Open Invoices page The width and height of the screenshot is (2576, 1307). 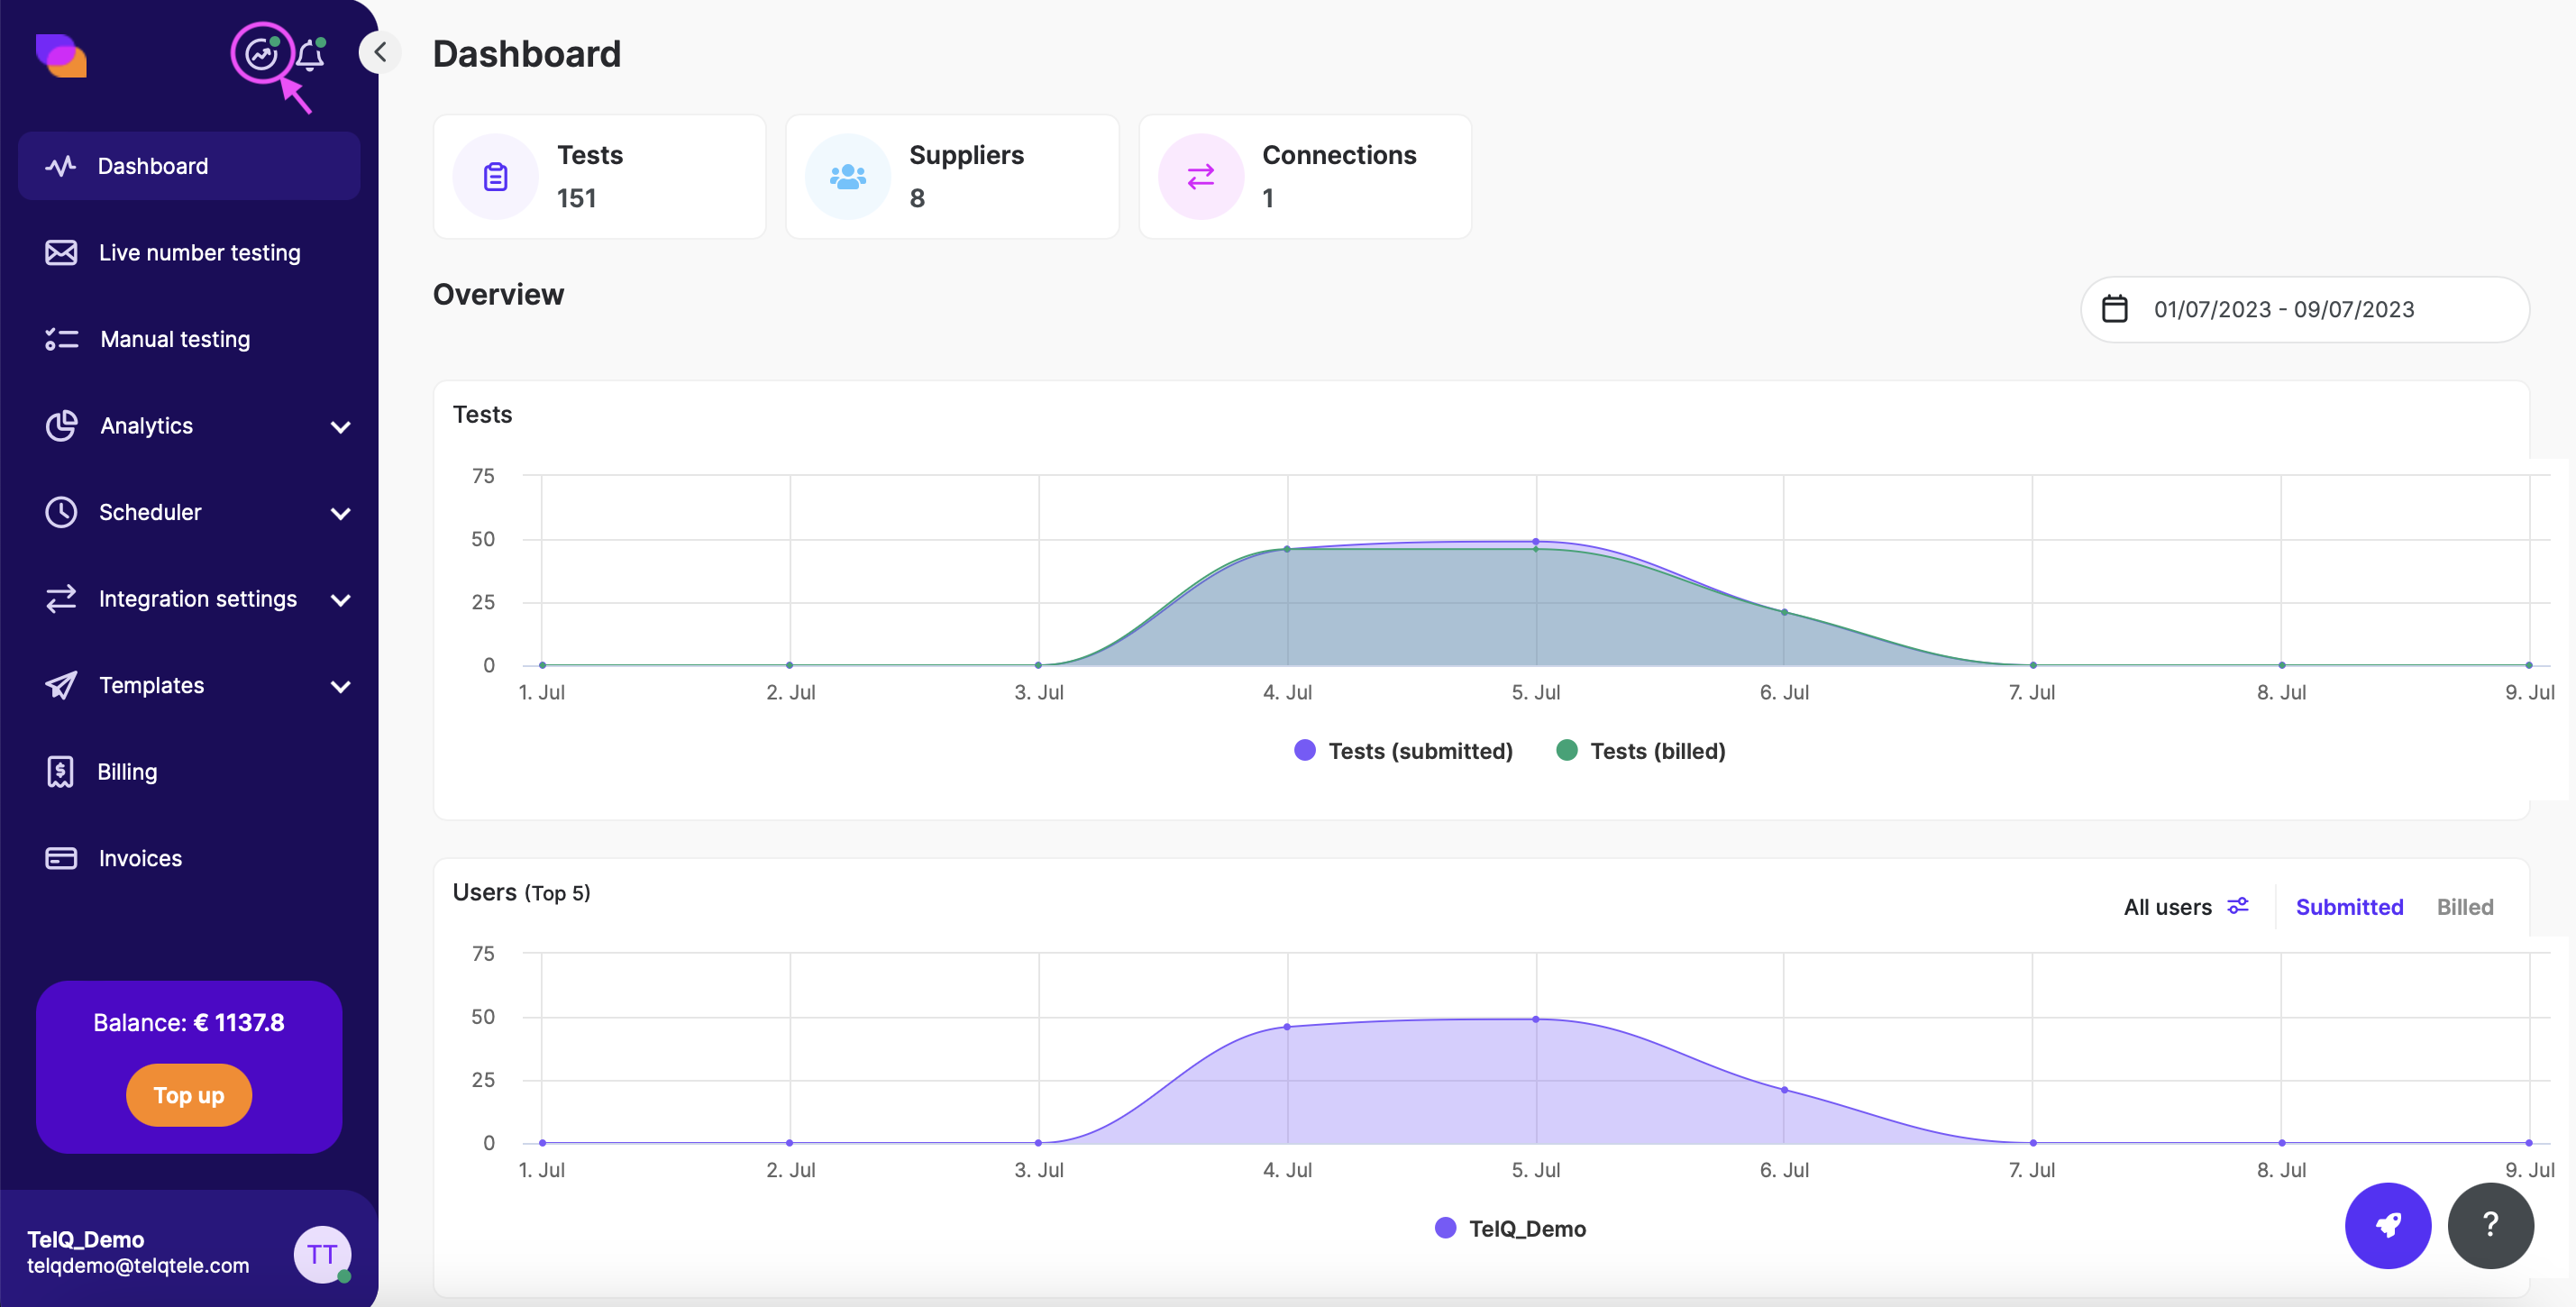[x=189, y=858]
